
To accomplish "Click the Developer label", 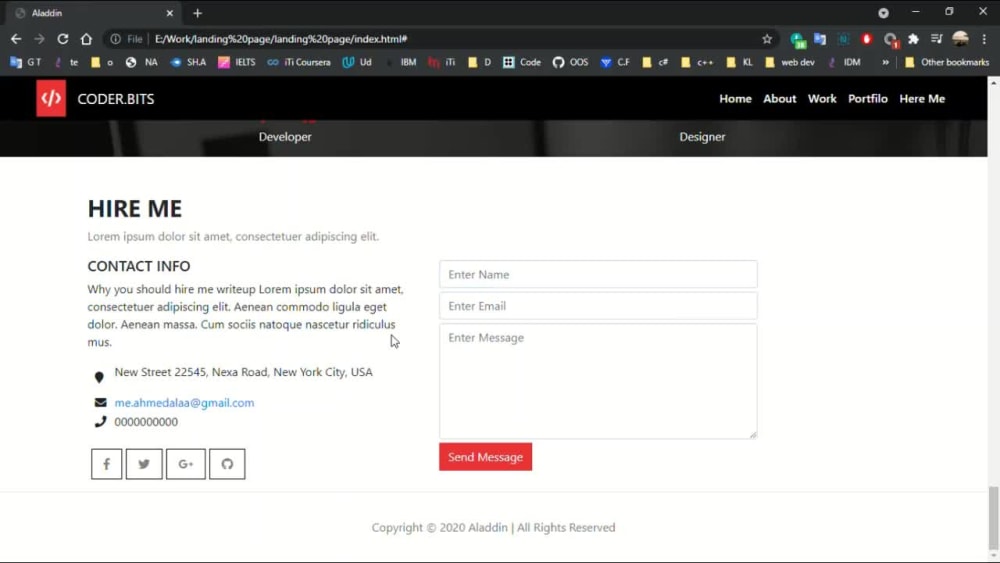I will (285, 136).
